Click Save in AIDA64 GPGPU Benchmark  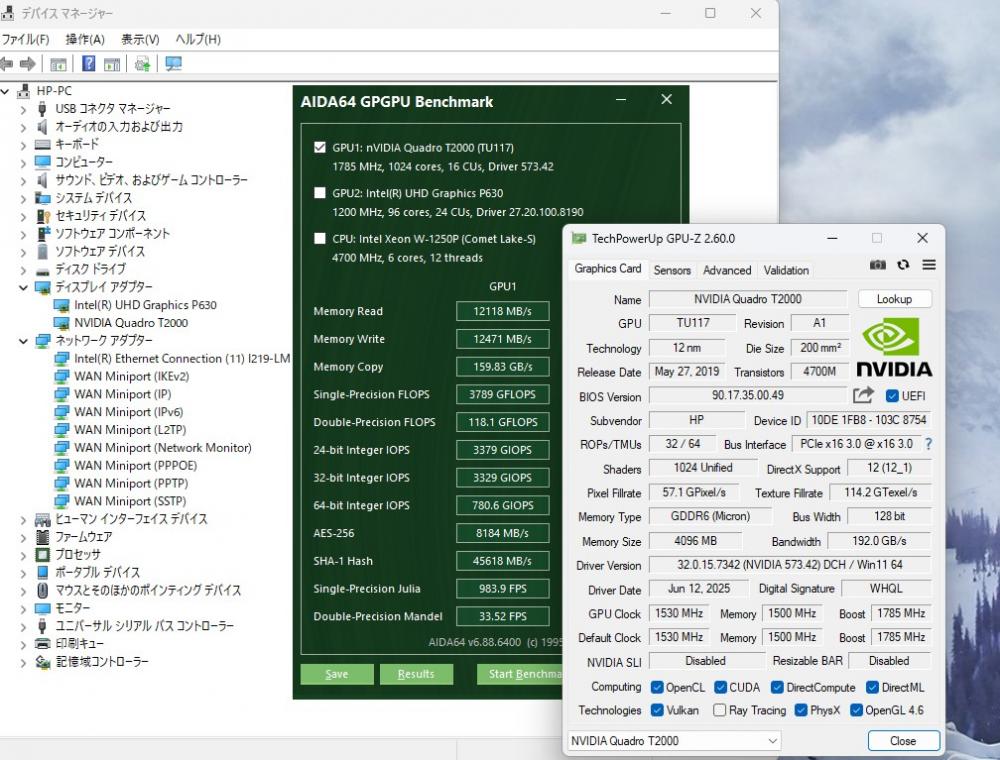pyautogui.click(x=337, y=674)
